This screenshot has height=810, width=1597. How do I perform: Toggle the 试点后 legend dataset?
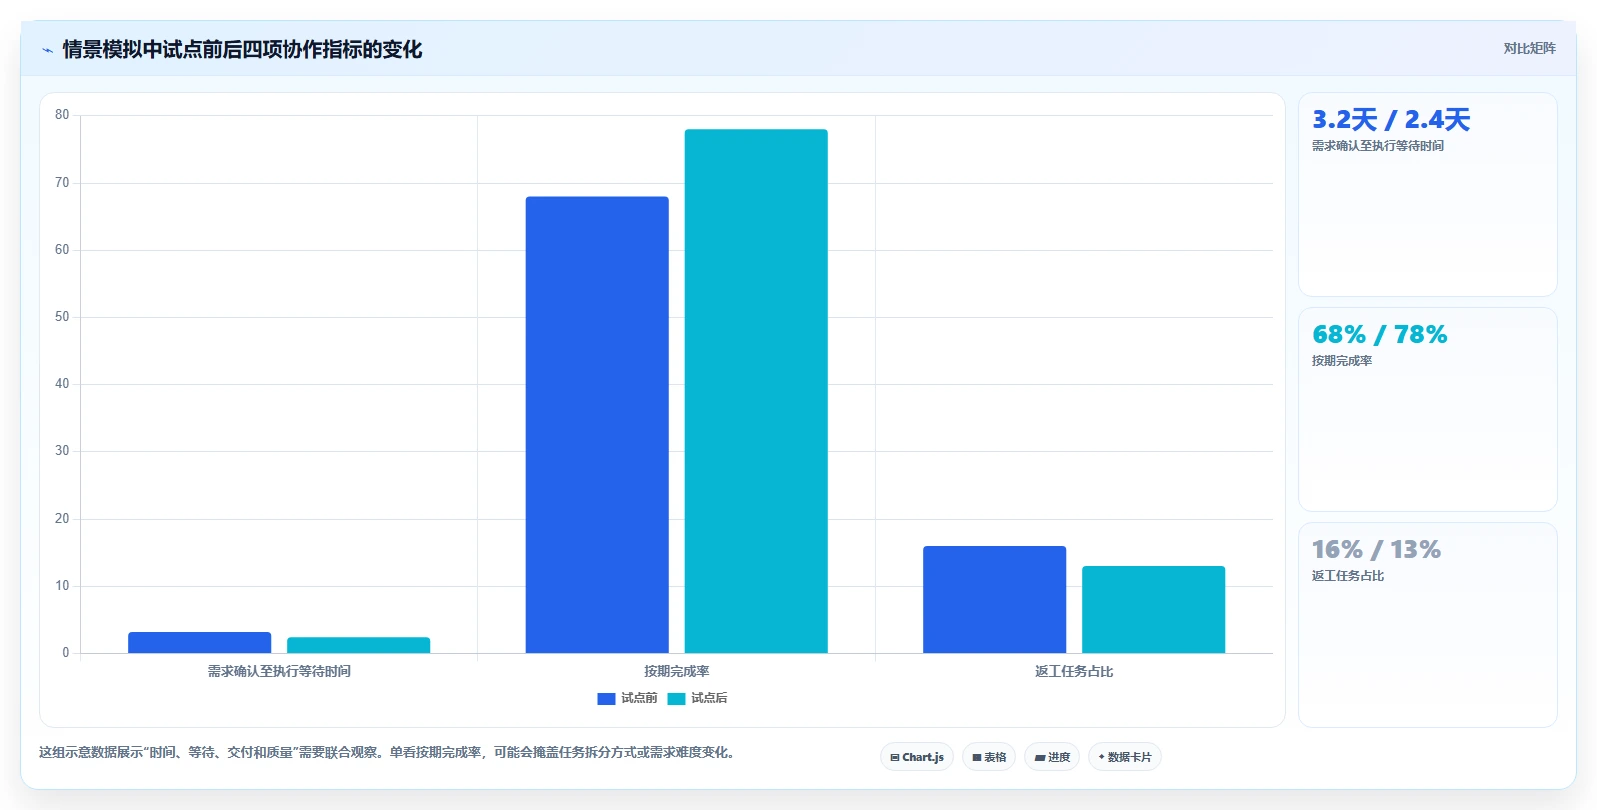coord(697,698)
